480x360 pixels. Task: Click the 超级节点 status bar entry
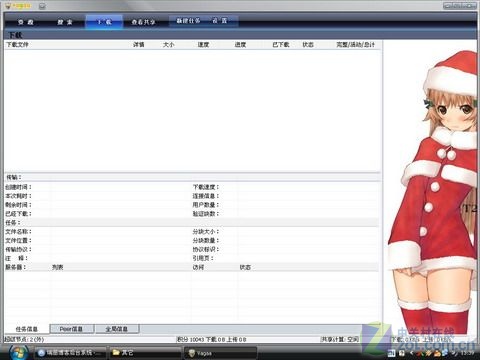click(24, 339)
